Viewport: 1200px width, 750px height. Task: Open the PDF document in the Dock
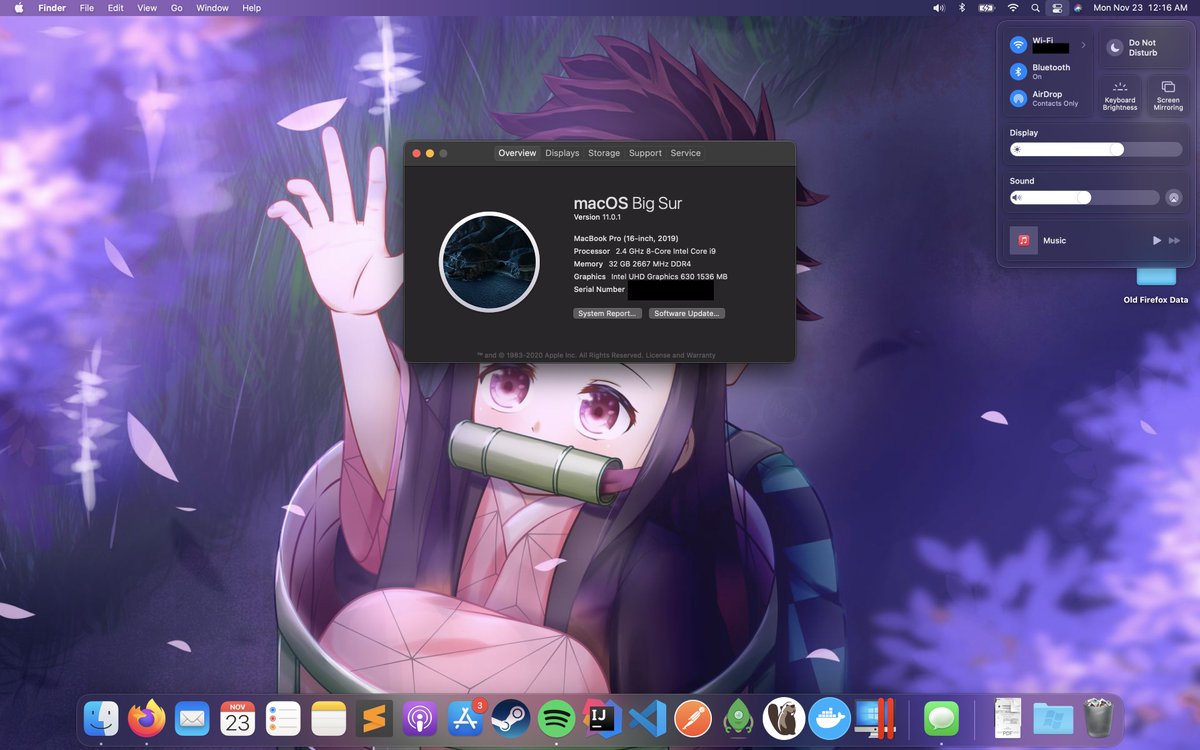(x=1008, y=718)
